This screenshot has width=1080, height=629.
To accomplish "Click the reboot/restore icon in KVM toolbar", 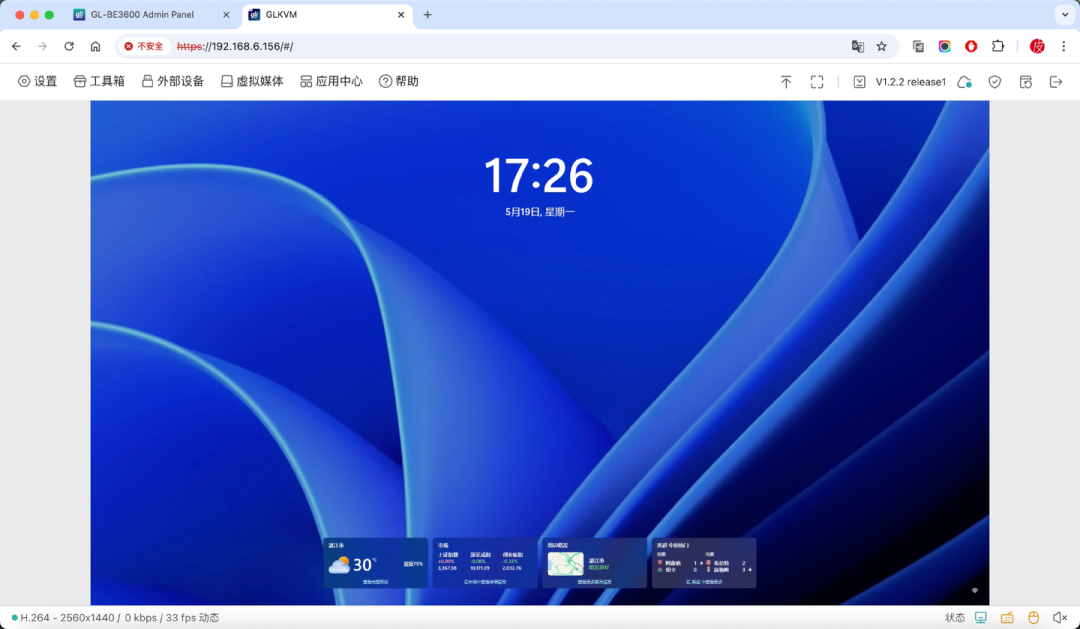I will pyautogui.click(x=1026, y=82).
